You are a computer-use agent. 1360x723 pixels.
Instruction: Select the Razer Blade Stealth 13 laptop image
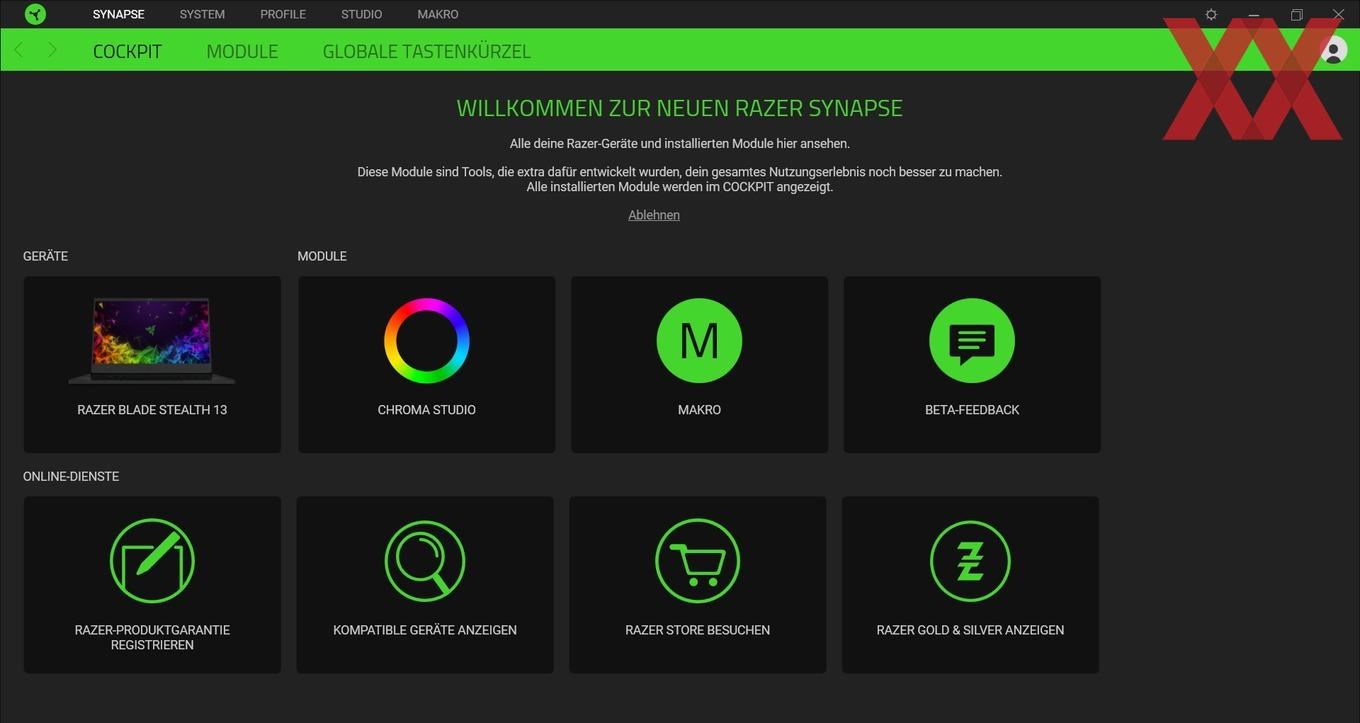pyautogui.click(x=152, y=341)
